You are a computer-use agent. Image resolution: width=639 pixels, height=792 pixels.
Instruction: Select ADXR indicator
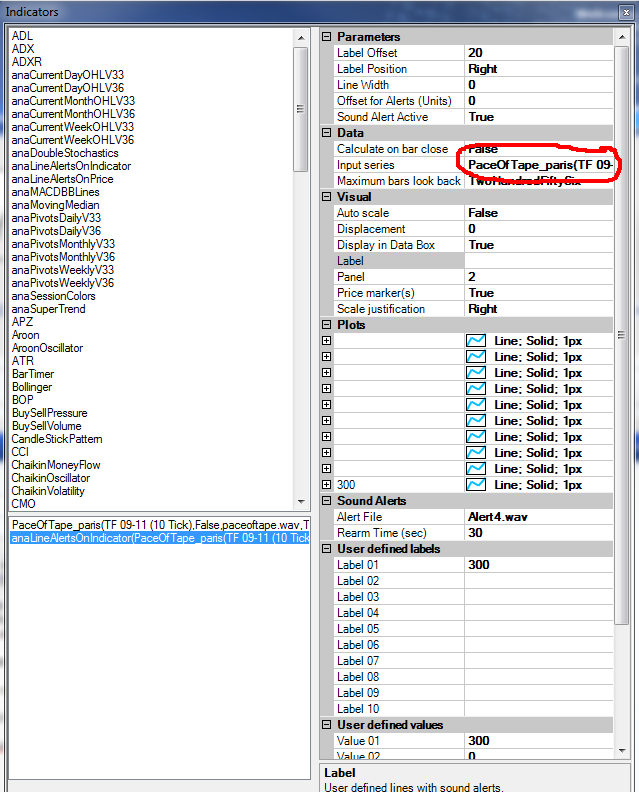coord(27,62)
